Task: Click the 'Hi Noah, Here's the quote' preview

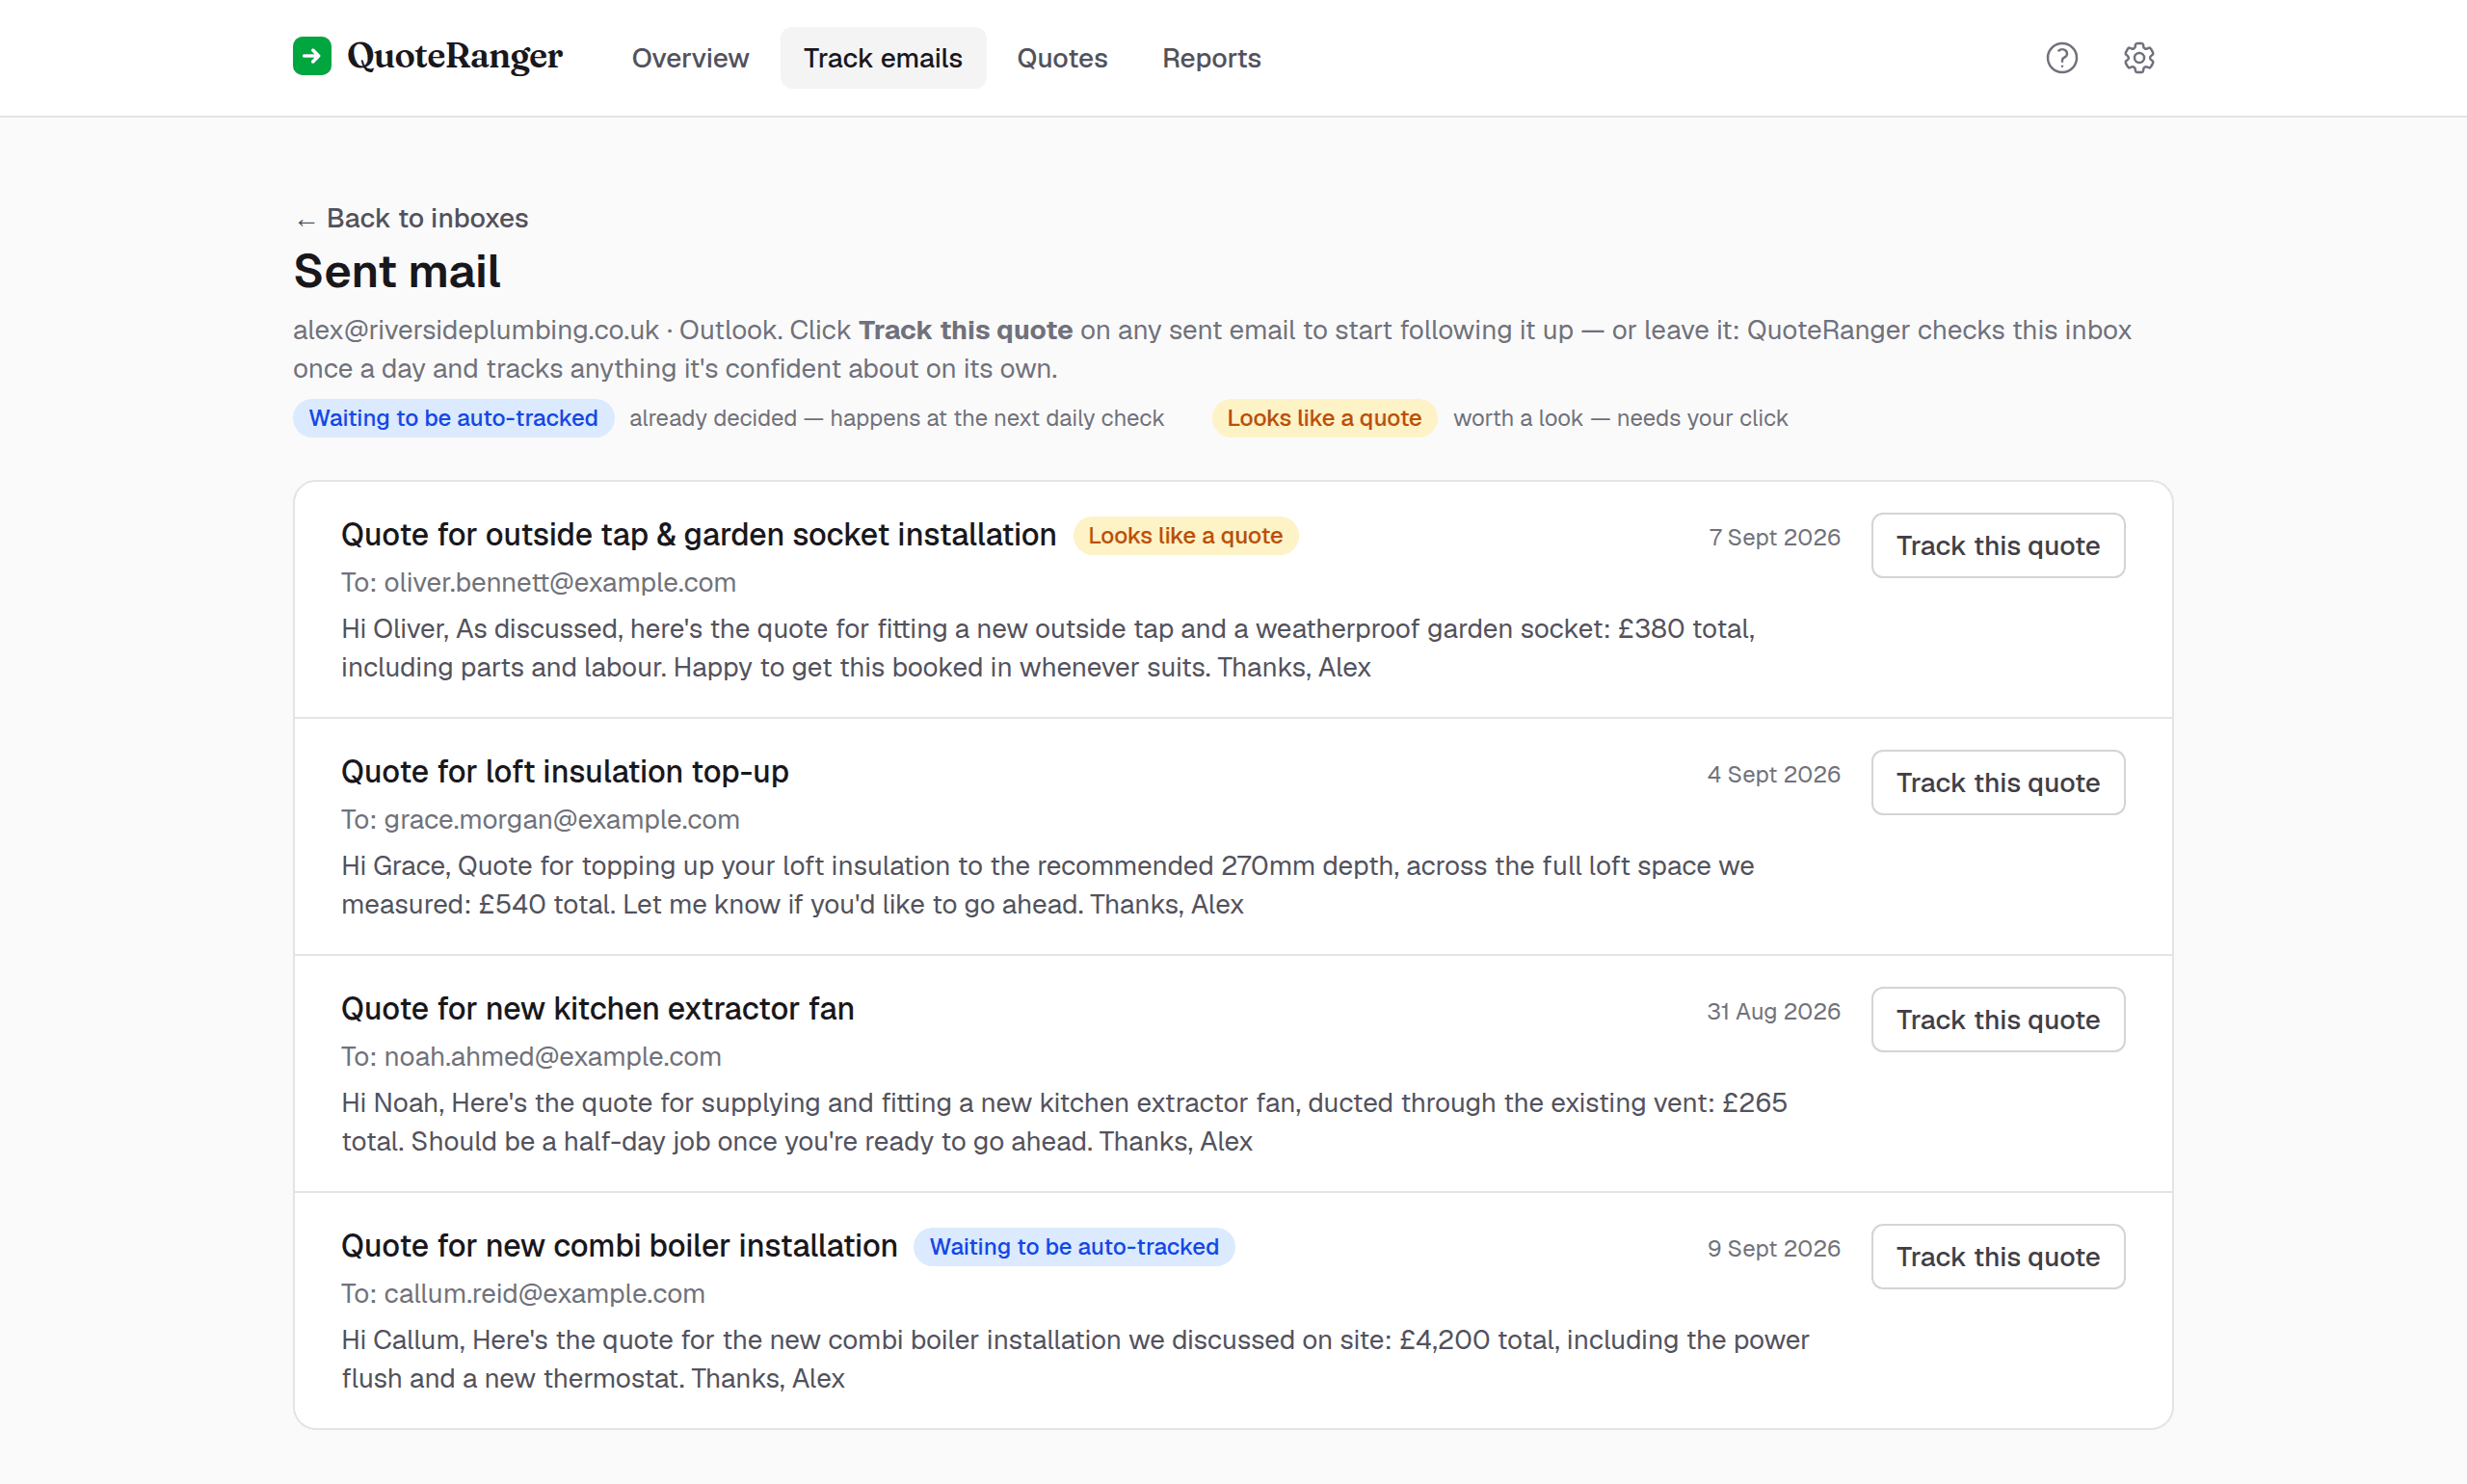Action: pyautogui.click(x=1064, y=1122)
